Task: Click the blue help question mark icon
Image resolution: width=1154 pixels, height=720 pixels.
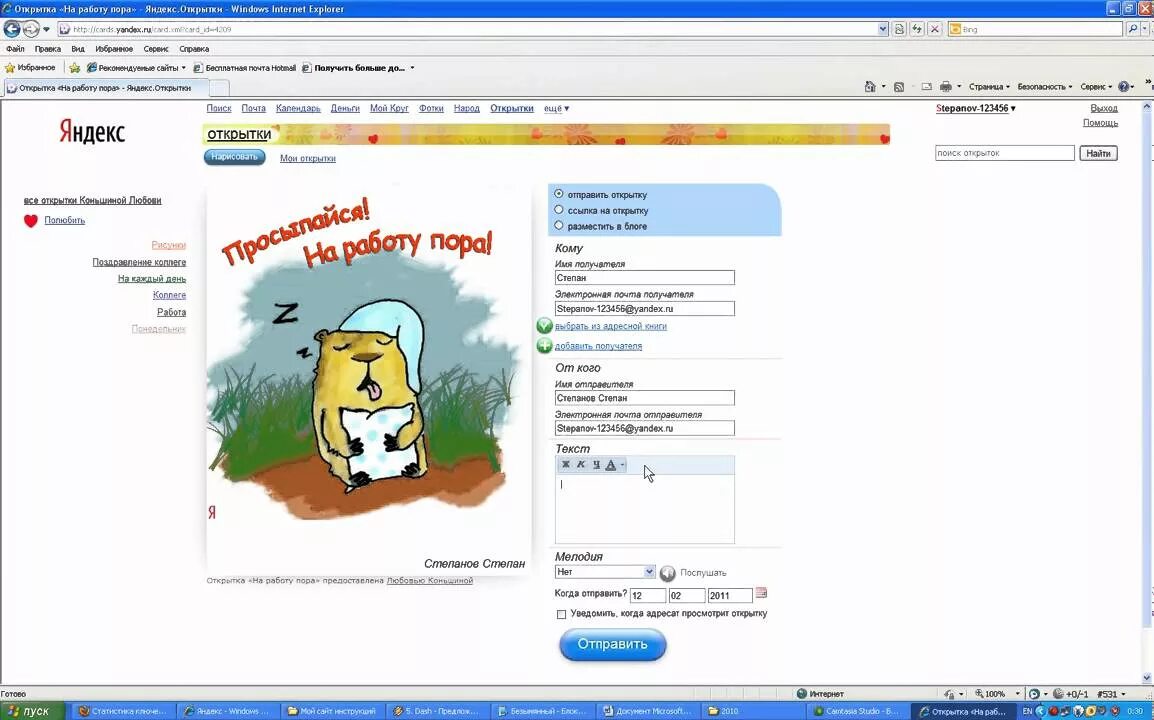Action: click(x=1124, y=87)
